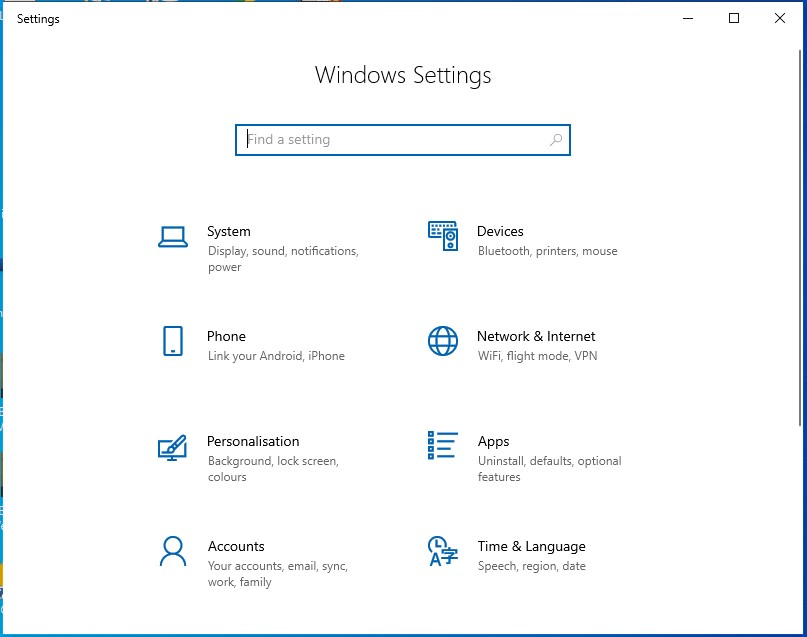
Task: Click 'Link your Android, iPhone' description
Action: (276, 356)
